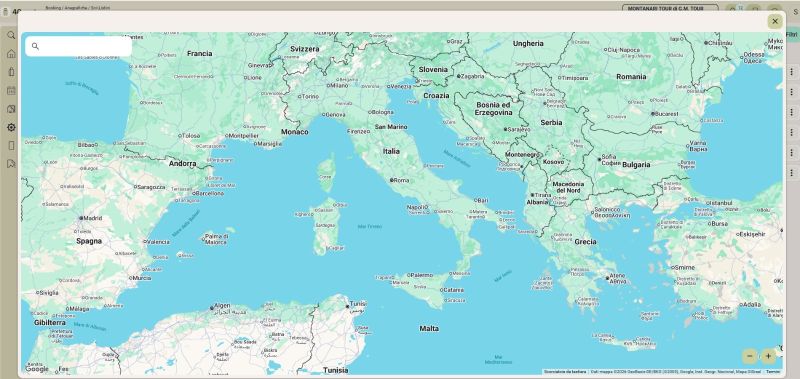800x379 pixels.
Task: Click the Malta label on the map
Action: click(429, 329)
